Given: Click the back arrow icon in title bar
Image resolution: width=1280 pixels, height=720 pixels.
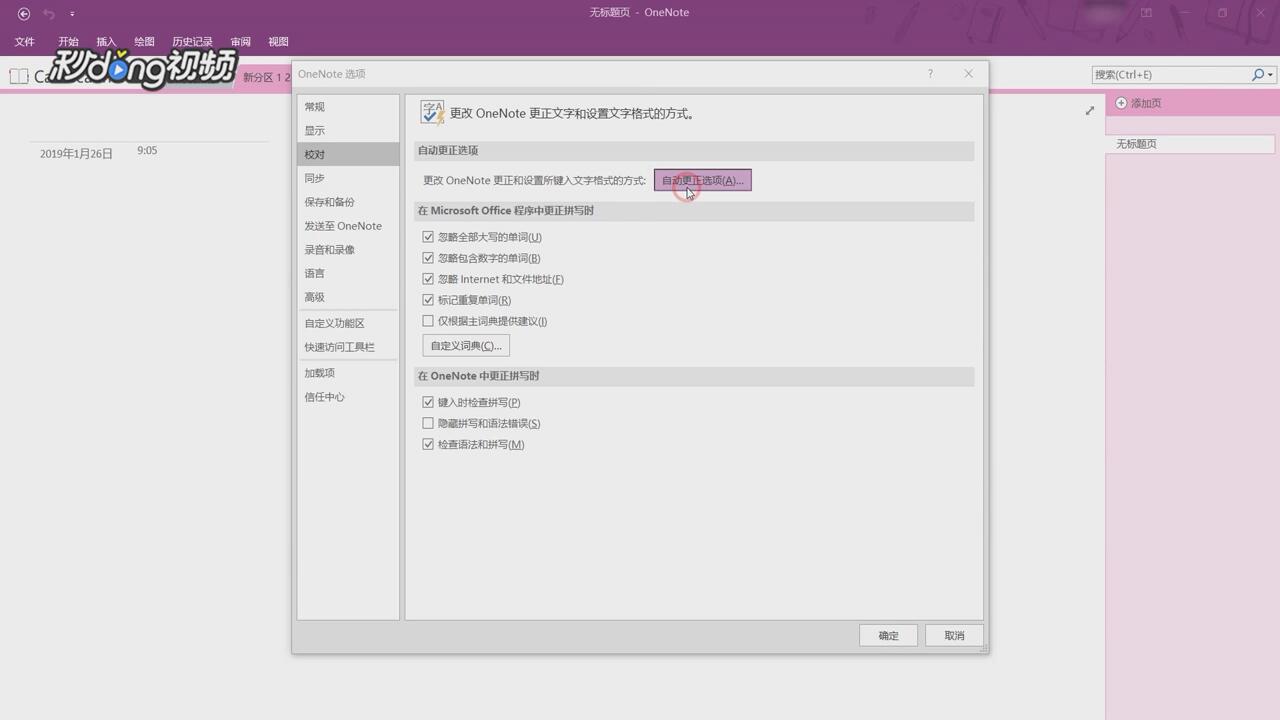Looking at the screenshot, I should tap(24, 14).
